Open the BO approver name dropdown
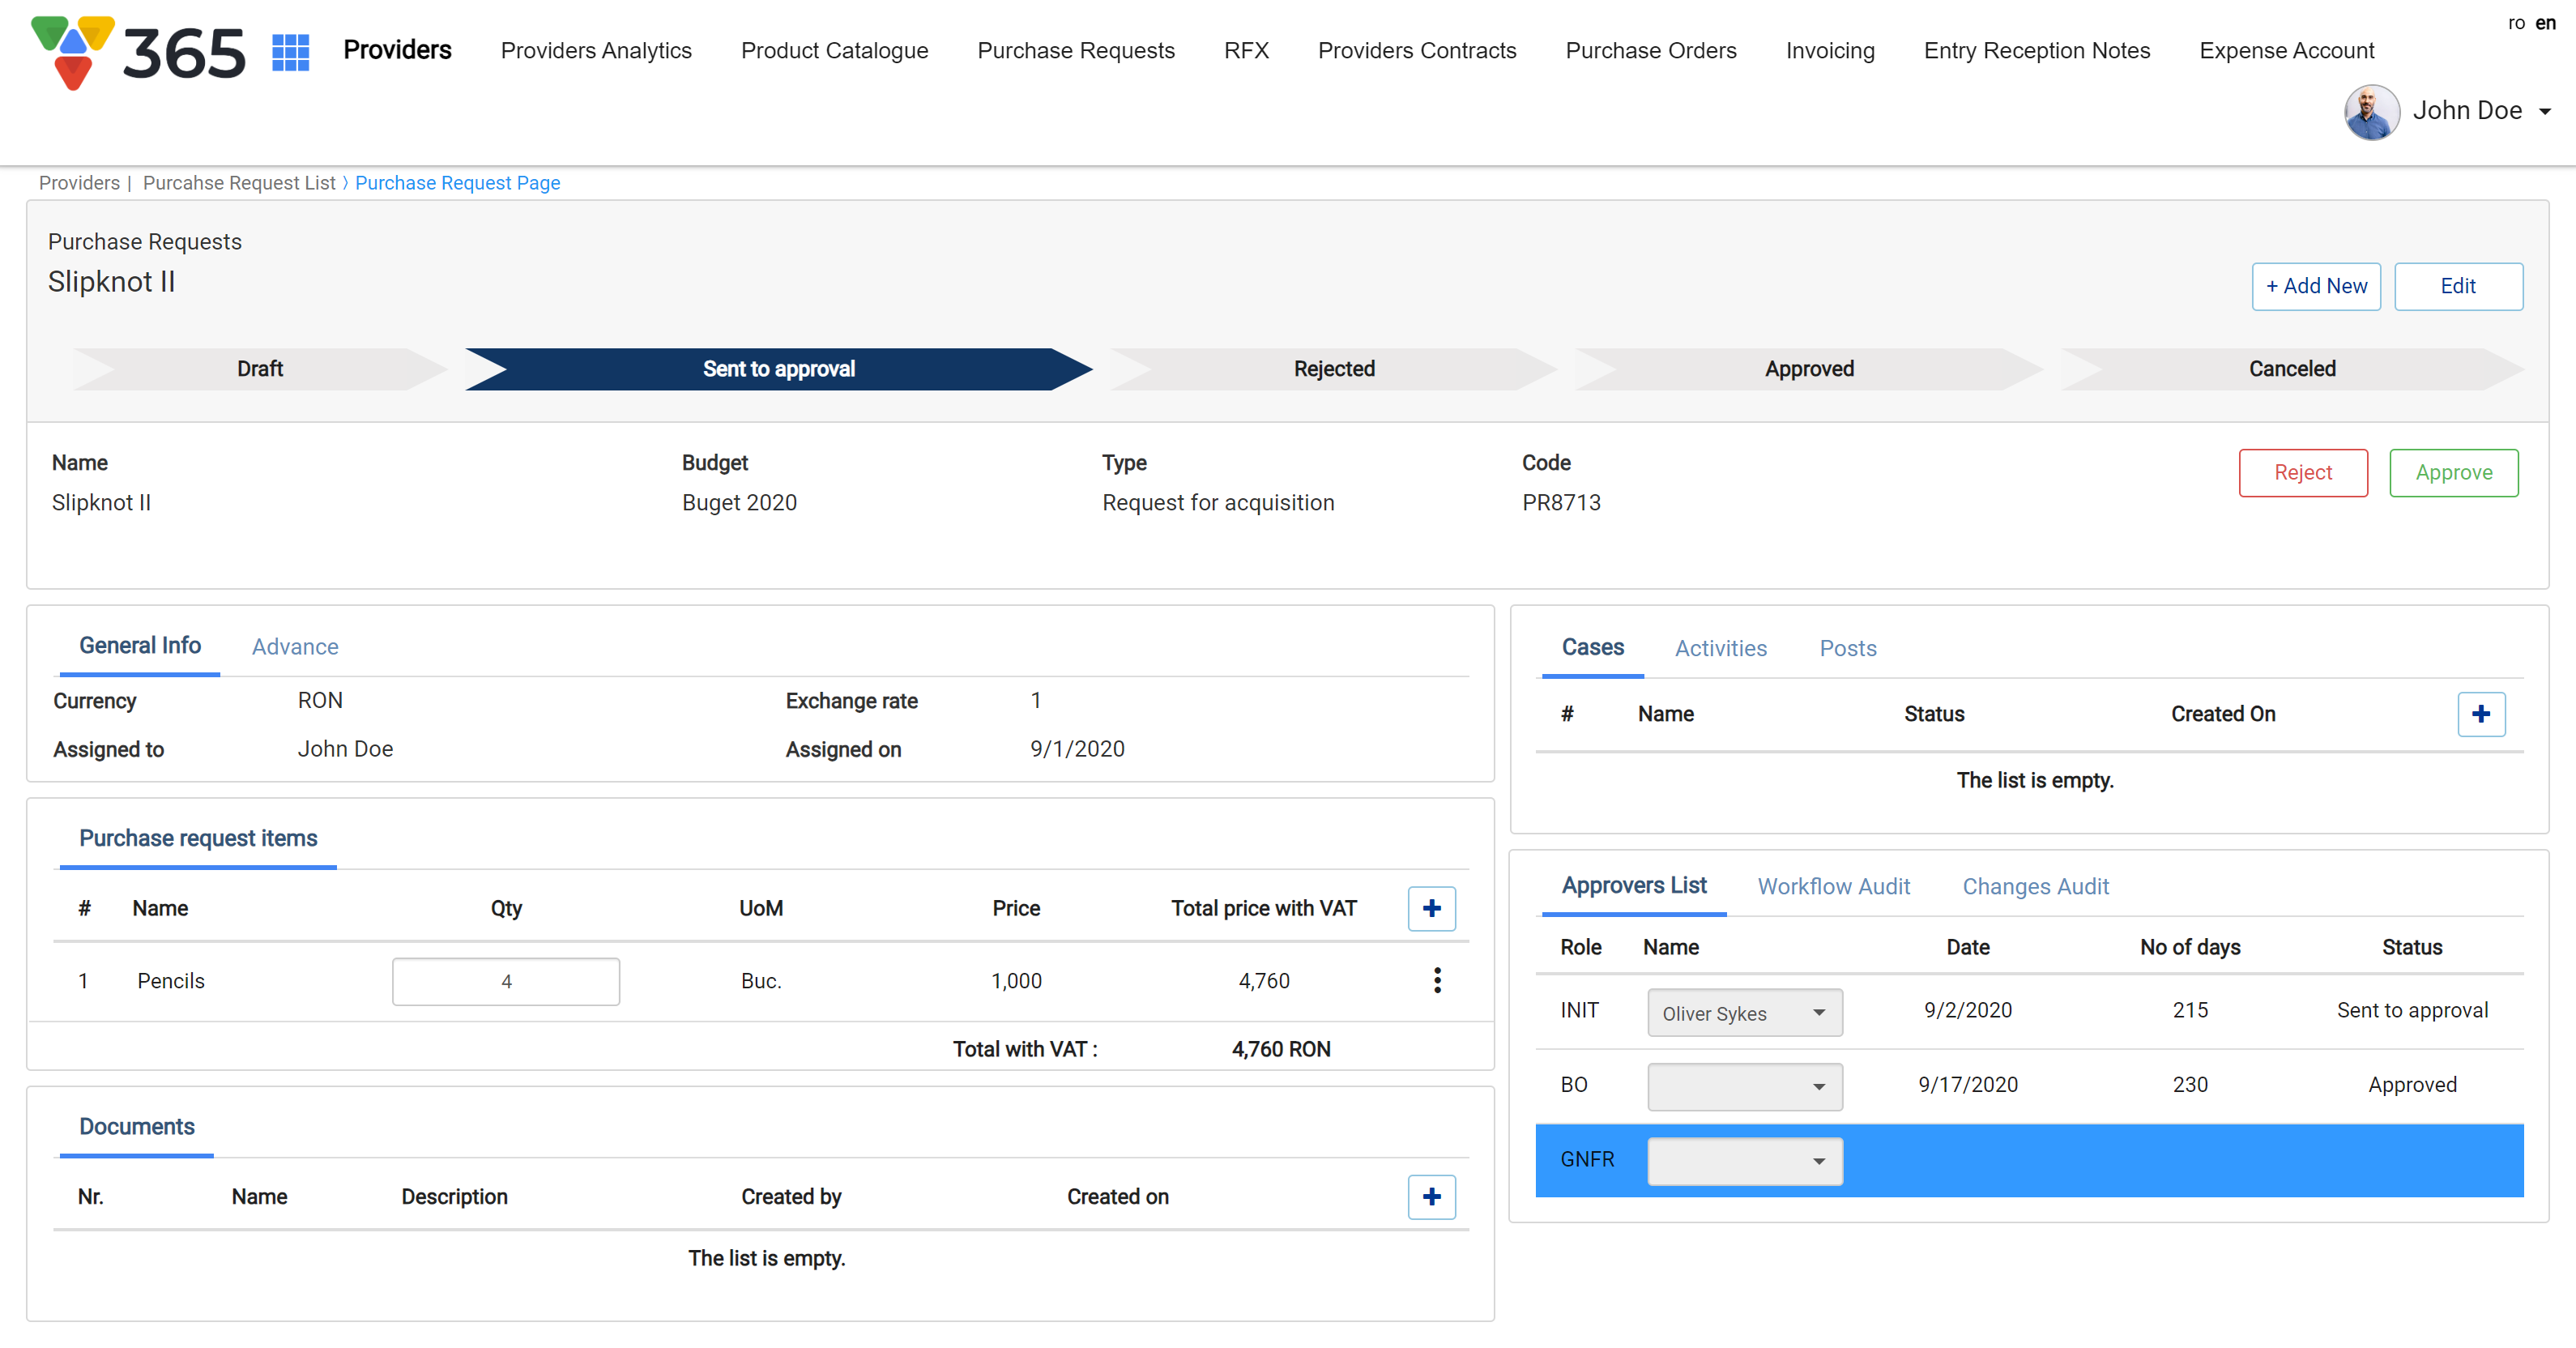 pos(1744,1086)
